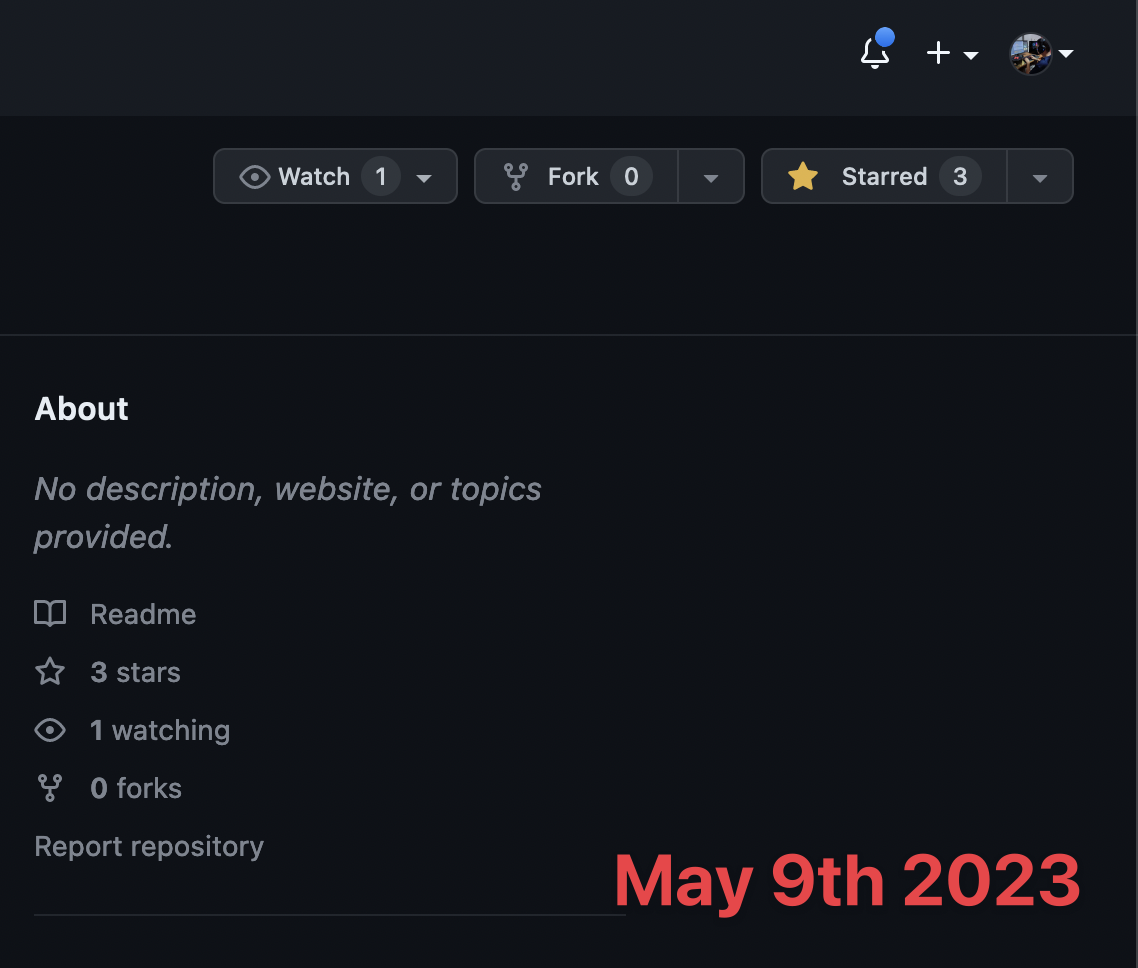Image resolution: width=1138 pixels, height=968 pixels.
Task: Open the create new menu from the plus caret
Action: pyautogui.click(x=971, y=56)
